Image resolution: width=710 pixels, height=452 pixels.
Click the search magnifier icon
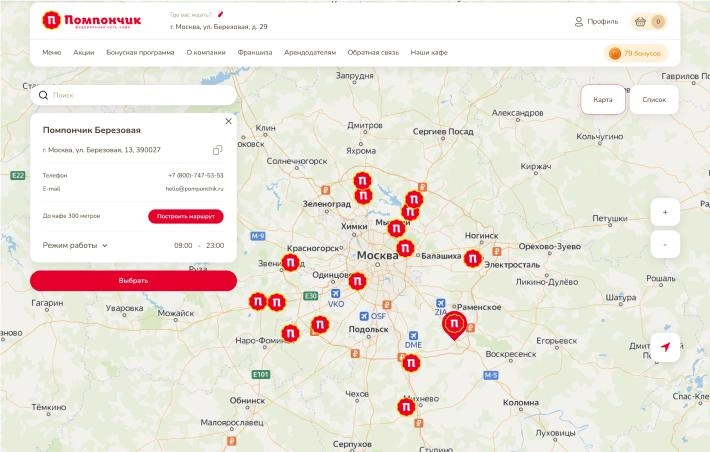pos(43,95)
